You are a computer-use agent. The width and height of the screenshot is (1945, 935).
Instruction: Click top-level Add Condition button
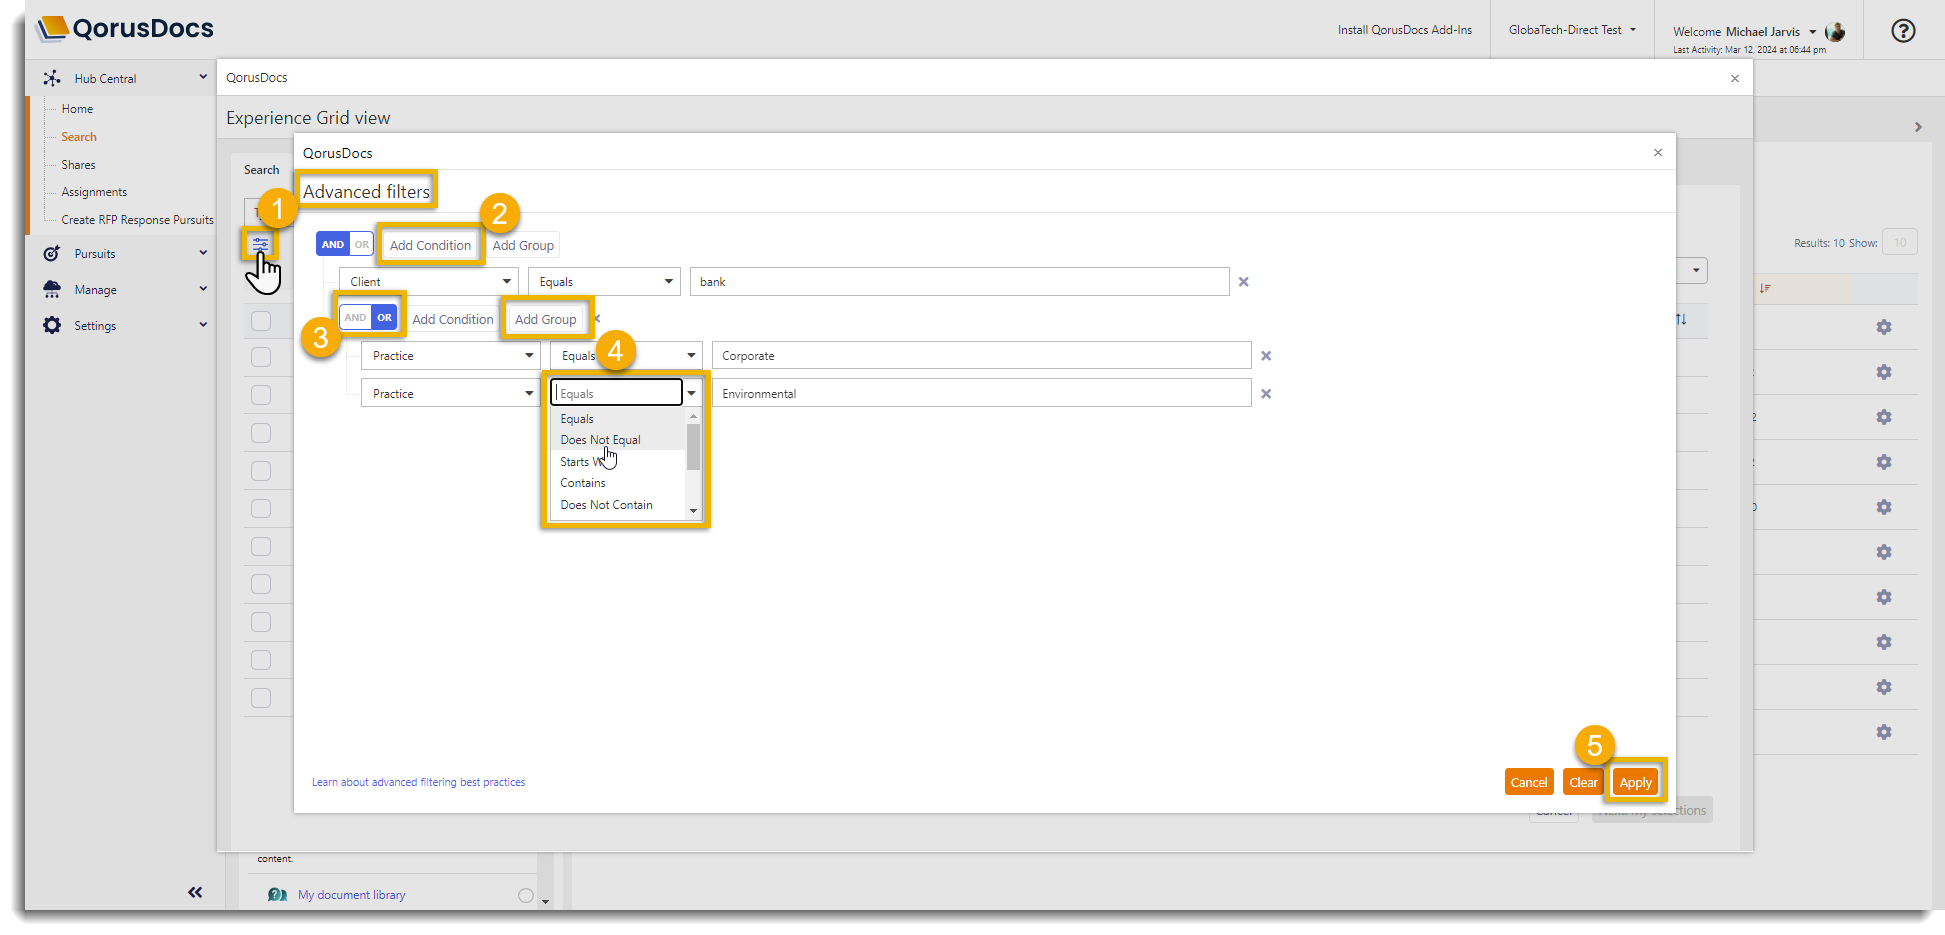click(x=430, y=245)
